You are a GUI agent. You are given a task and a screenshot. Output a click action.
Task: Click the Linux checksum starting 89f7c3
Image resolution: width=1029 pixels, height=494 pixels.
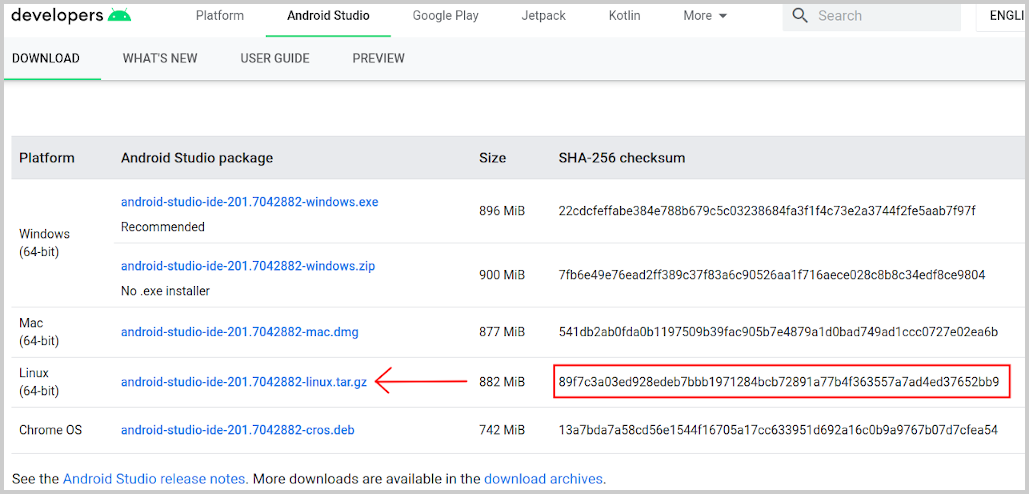tap(780, 382)
